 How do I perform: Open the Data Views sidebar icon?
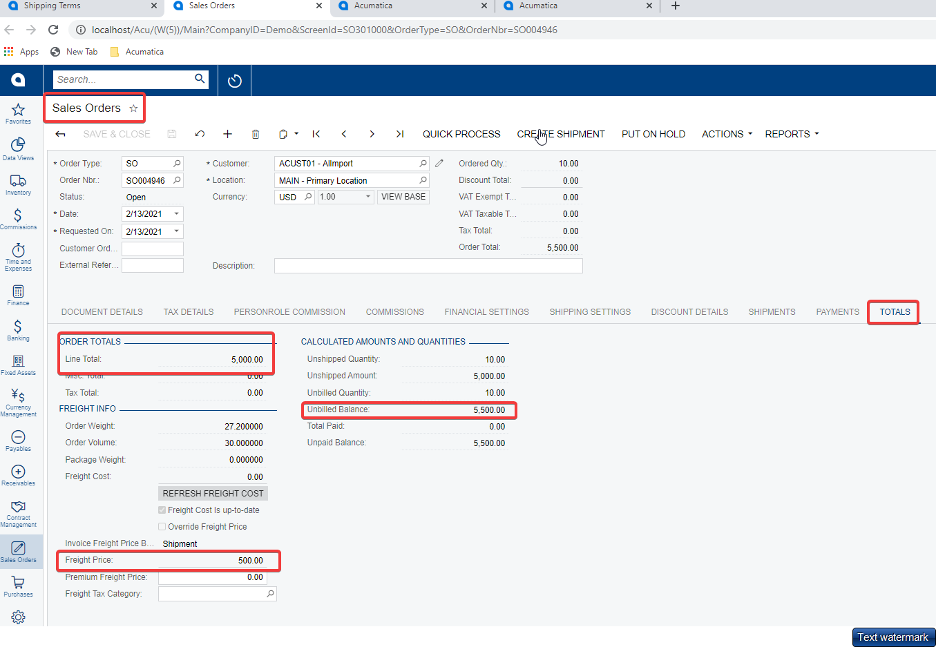point(18,147)
